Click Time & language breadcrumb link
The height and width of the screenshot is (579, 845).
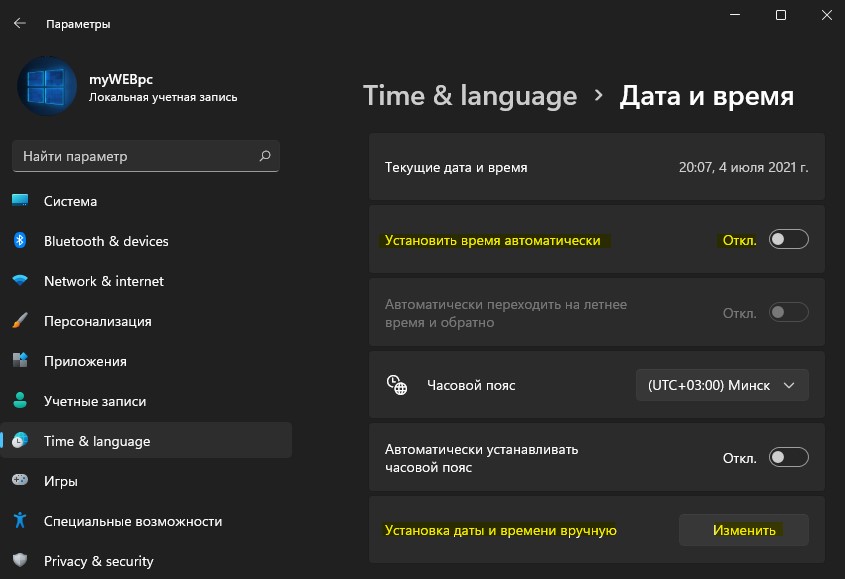click(x=470, y=96)
